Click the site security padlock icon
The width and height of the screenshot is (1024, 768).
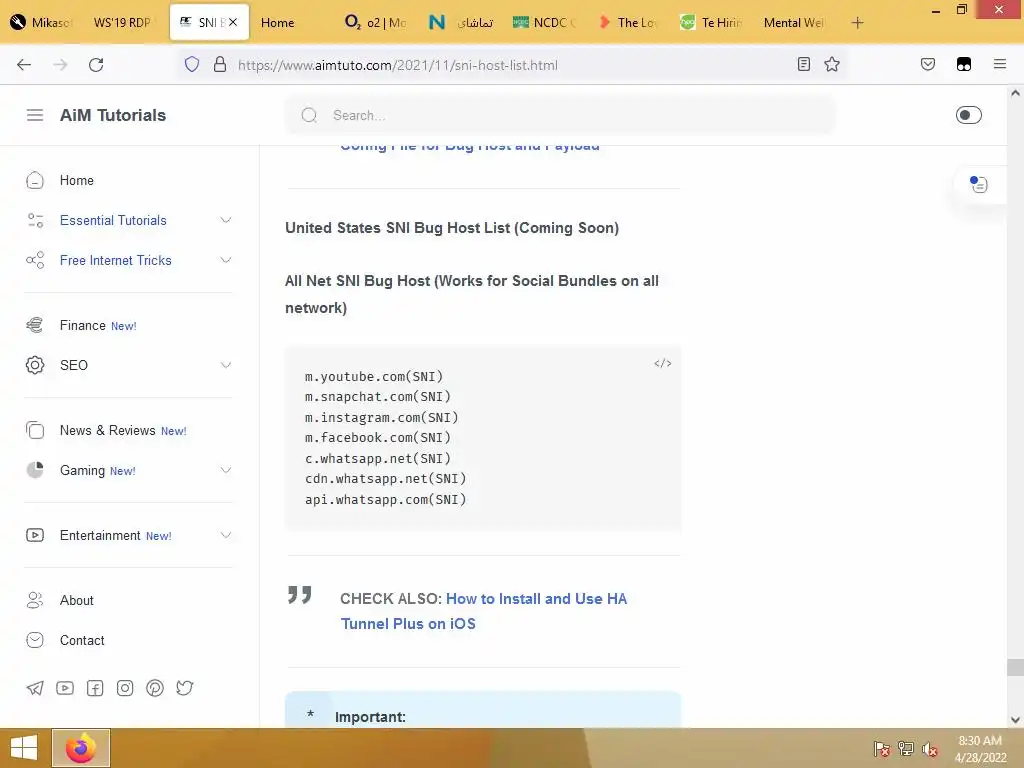pos(220,64)
